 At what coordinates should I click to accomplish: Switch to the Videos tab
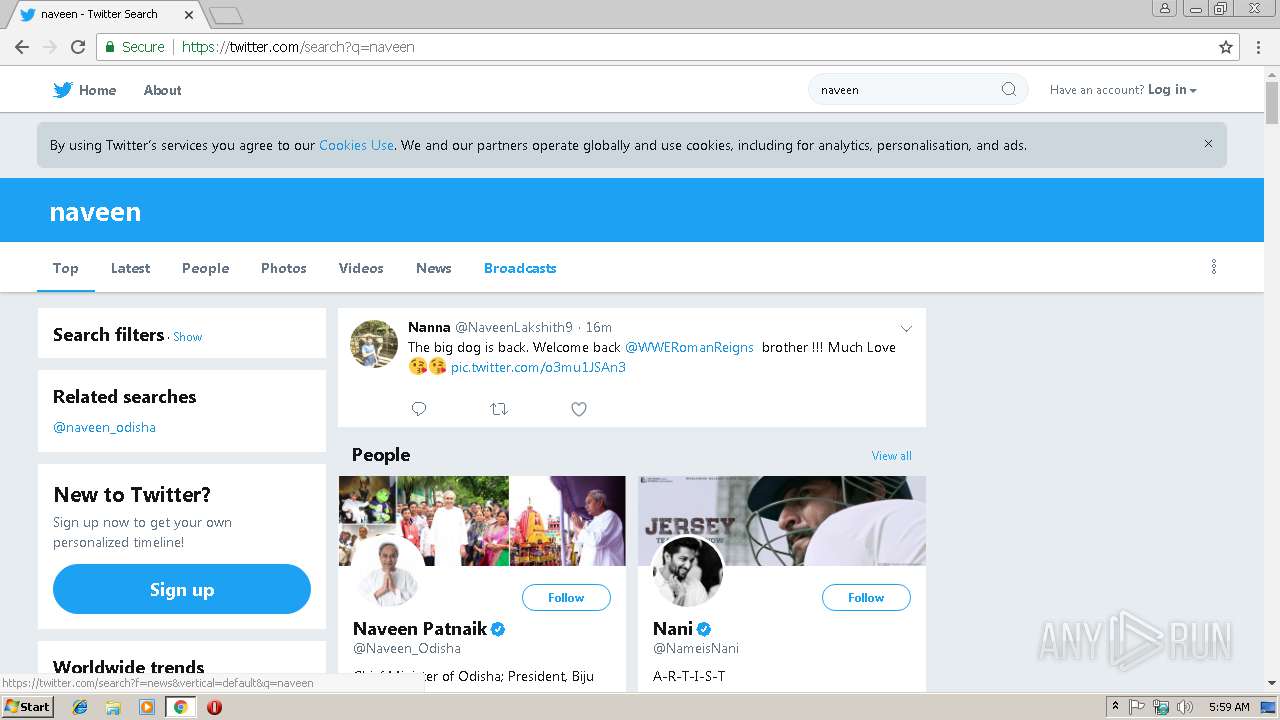[x=361, y=268]
